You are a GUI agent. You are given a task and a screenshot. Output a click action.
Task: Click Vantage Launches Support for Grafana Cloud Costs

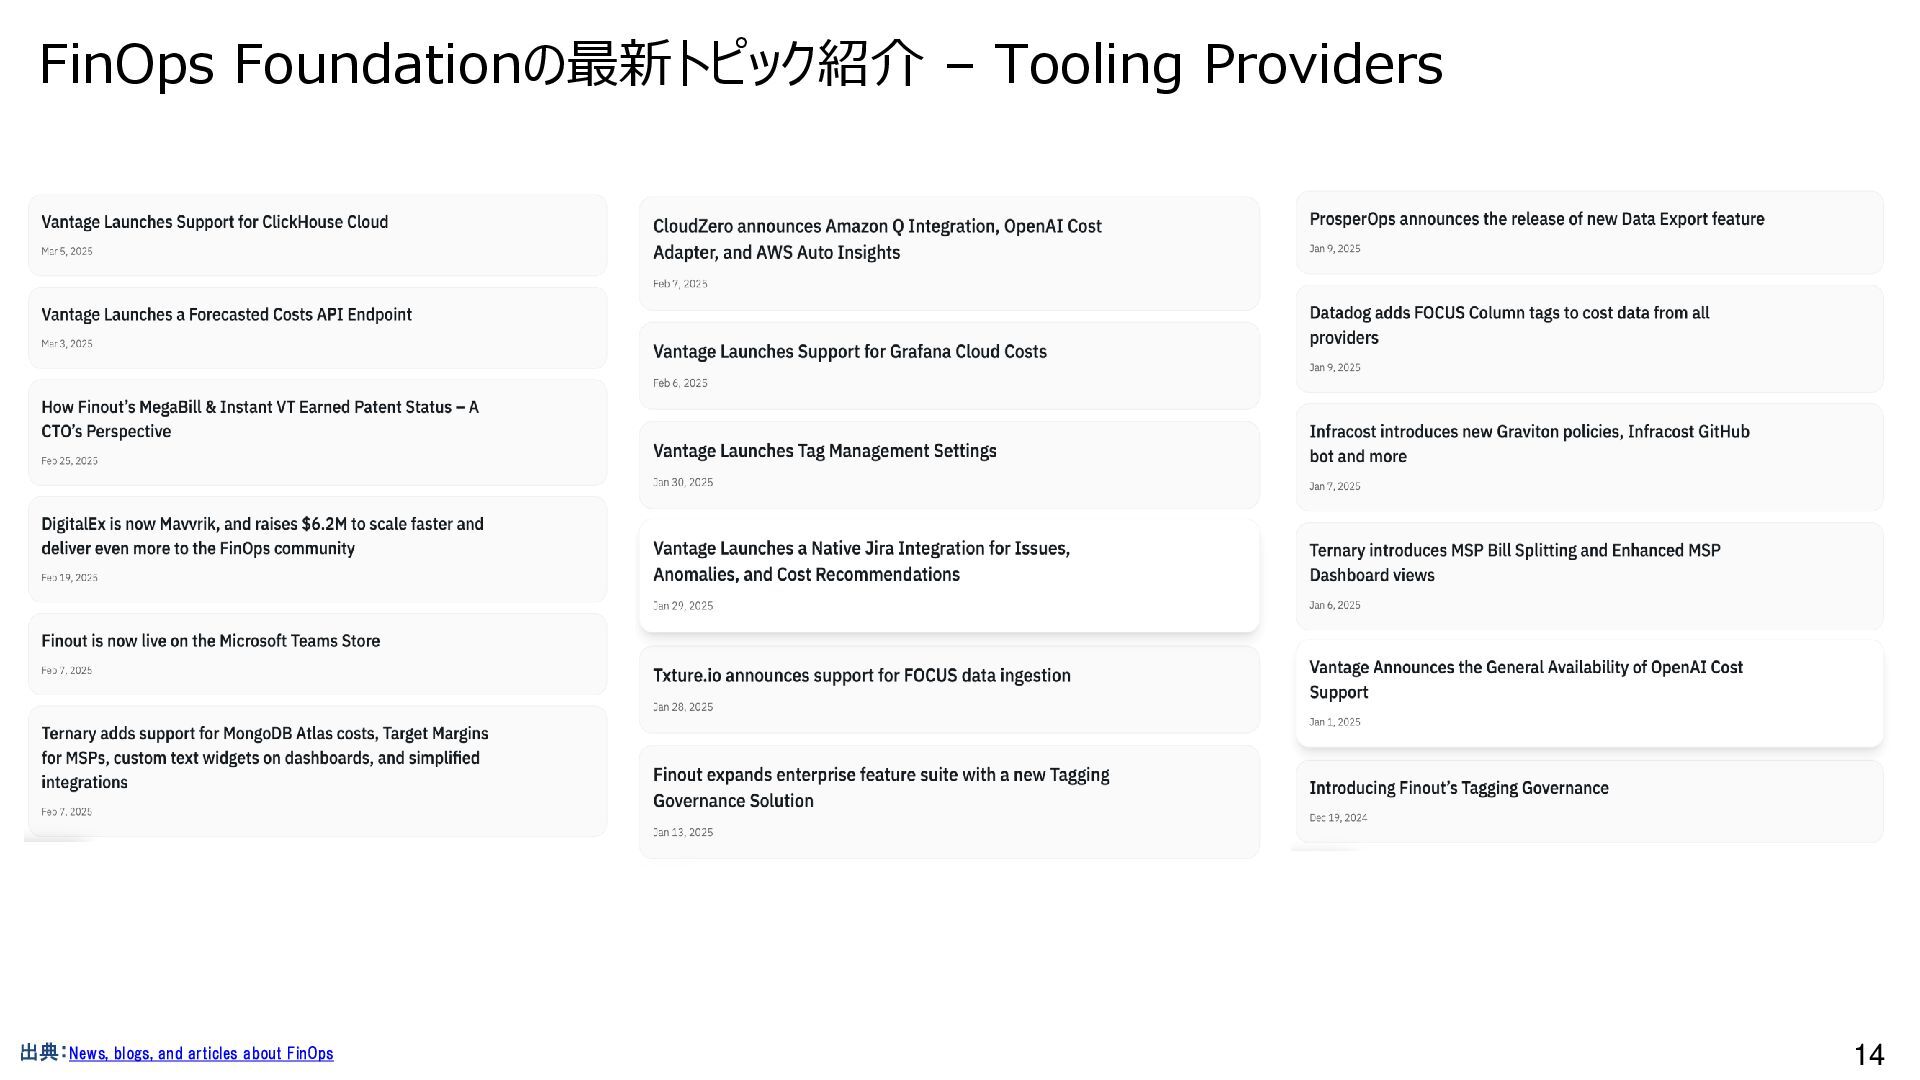[949, 365]
